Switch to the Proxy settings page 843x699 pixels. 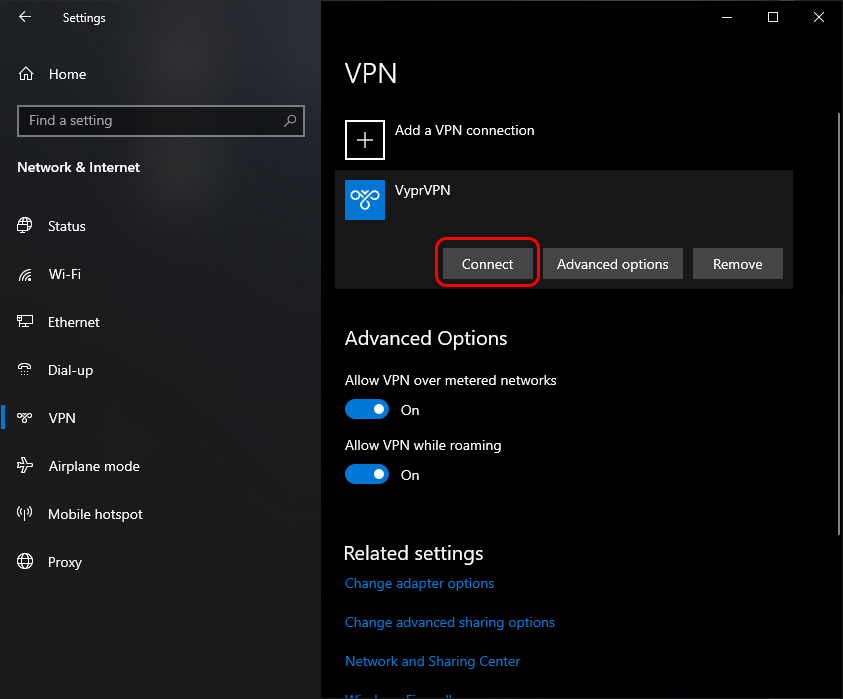64,562
